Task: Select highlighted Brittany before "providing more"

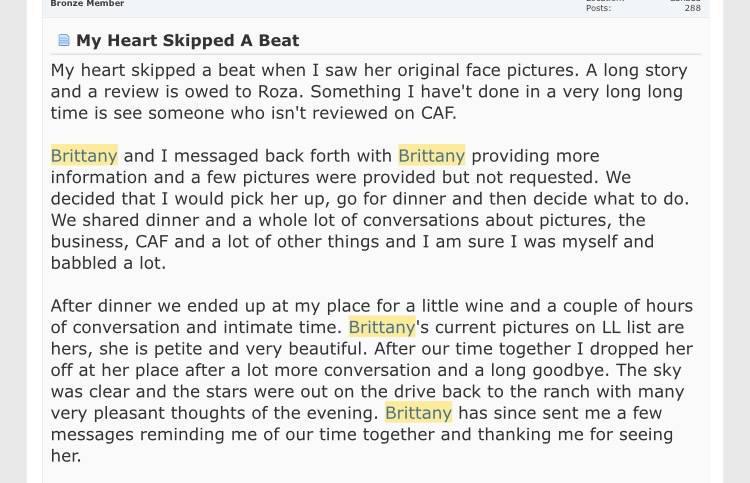Action: pos(431,156)
